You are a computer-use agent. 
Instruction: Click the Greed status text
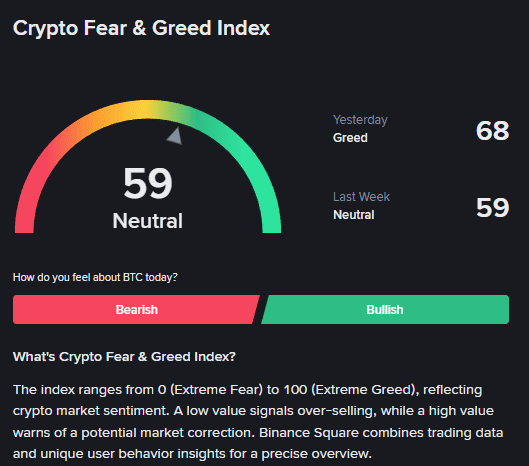click(350, 138)
